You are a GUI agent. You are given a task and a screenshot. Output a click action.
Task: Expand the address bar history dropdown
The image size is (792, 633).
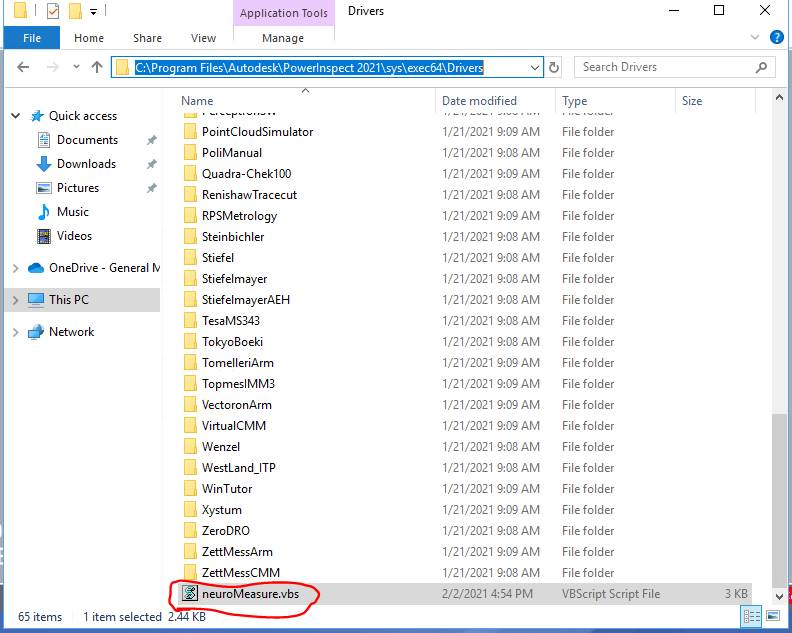[534, 67]
